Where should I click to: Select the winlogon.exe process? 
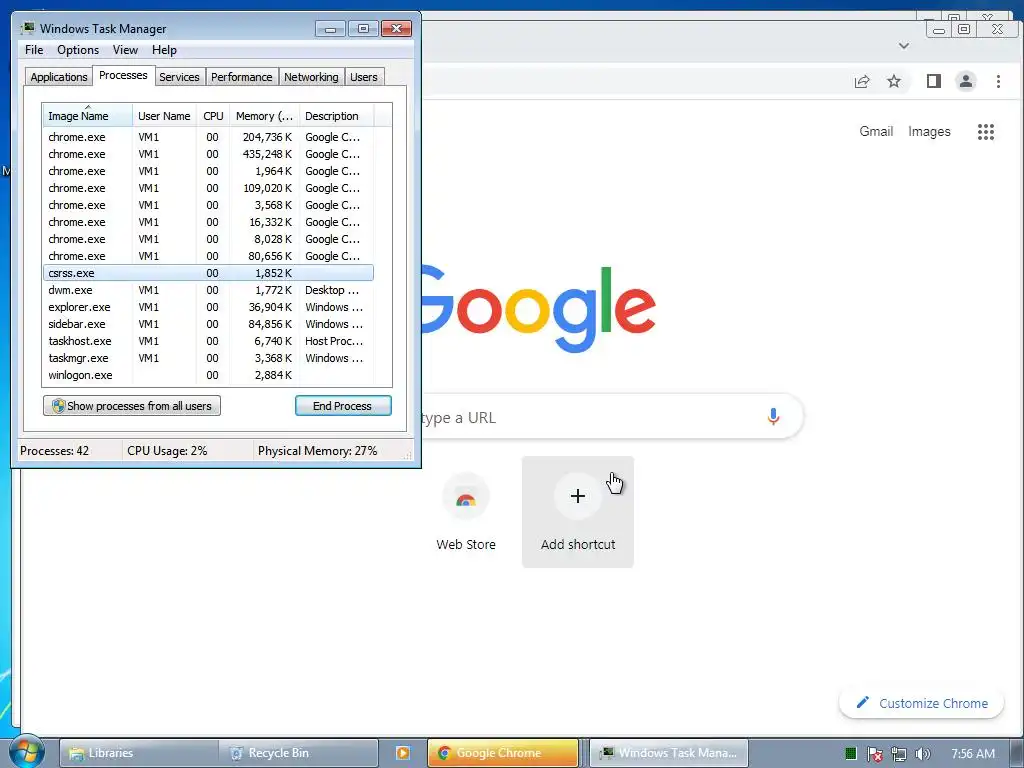pos(208,375)
